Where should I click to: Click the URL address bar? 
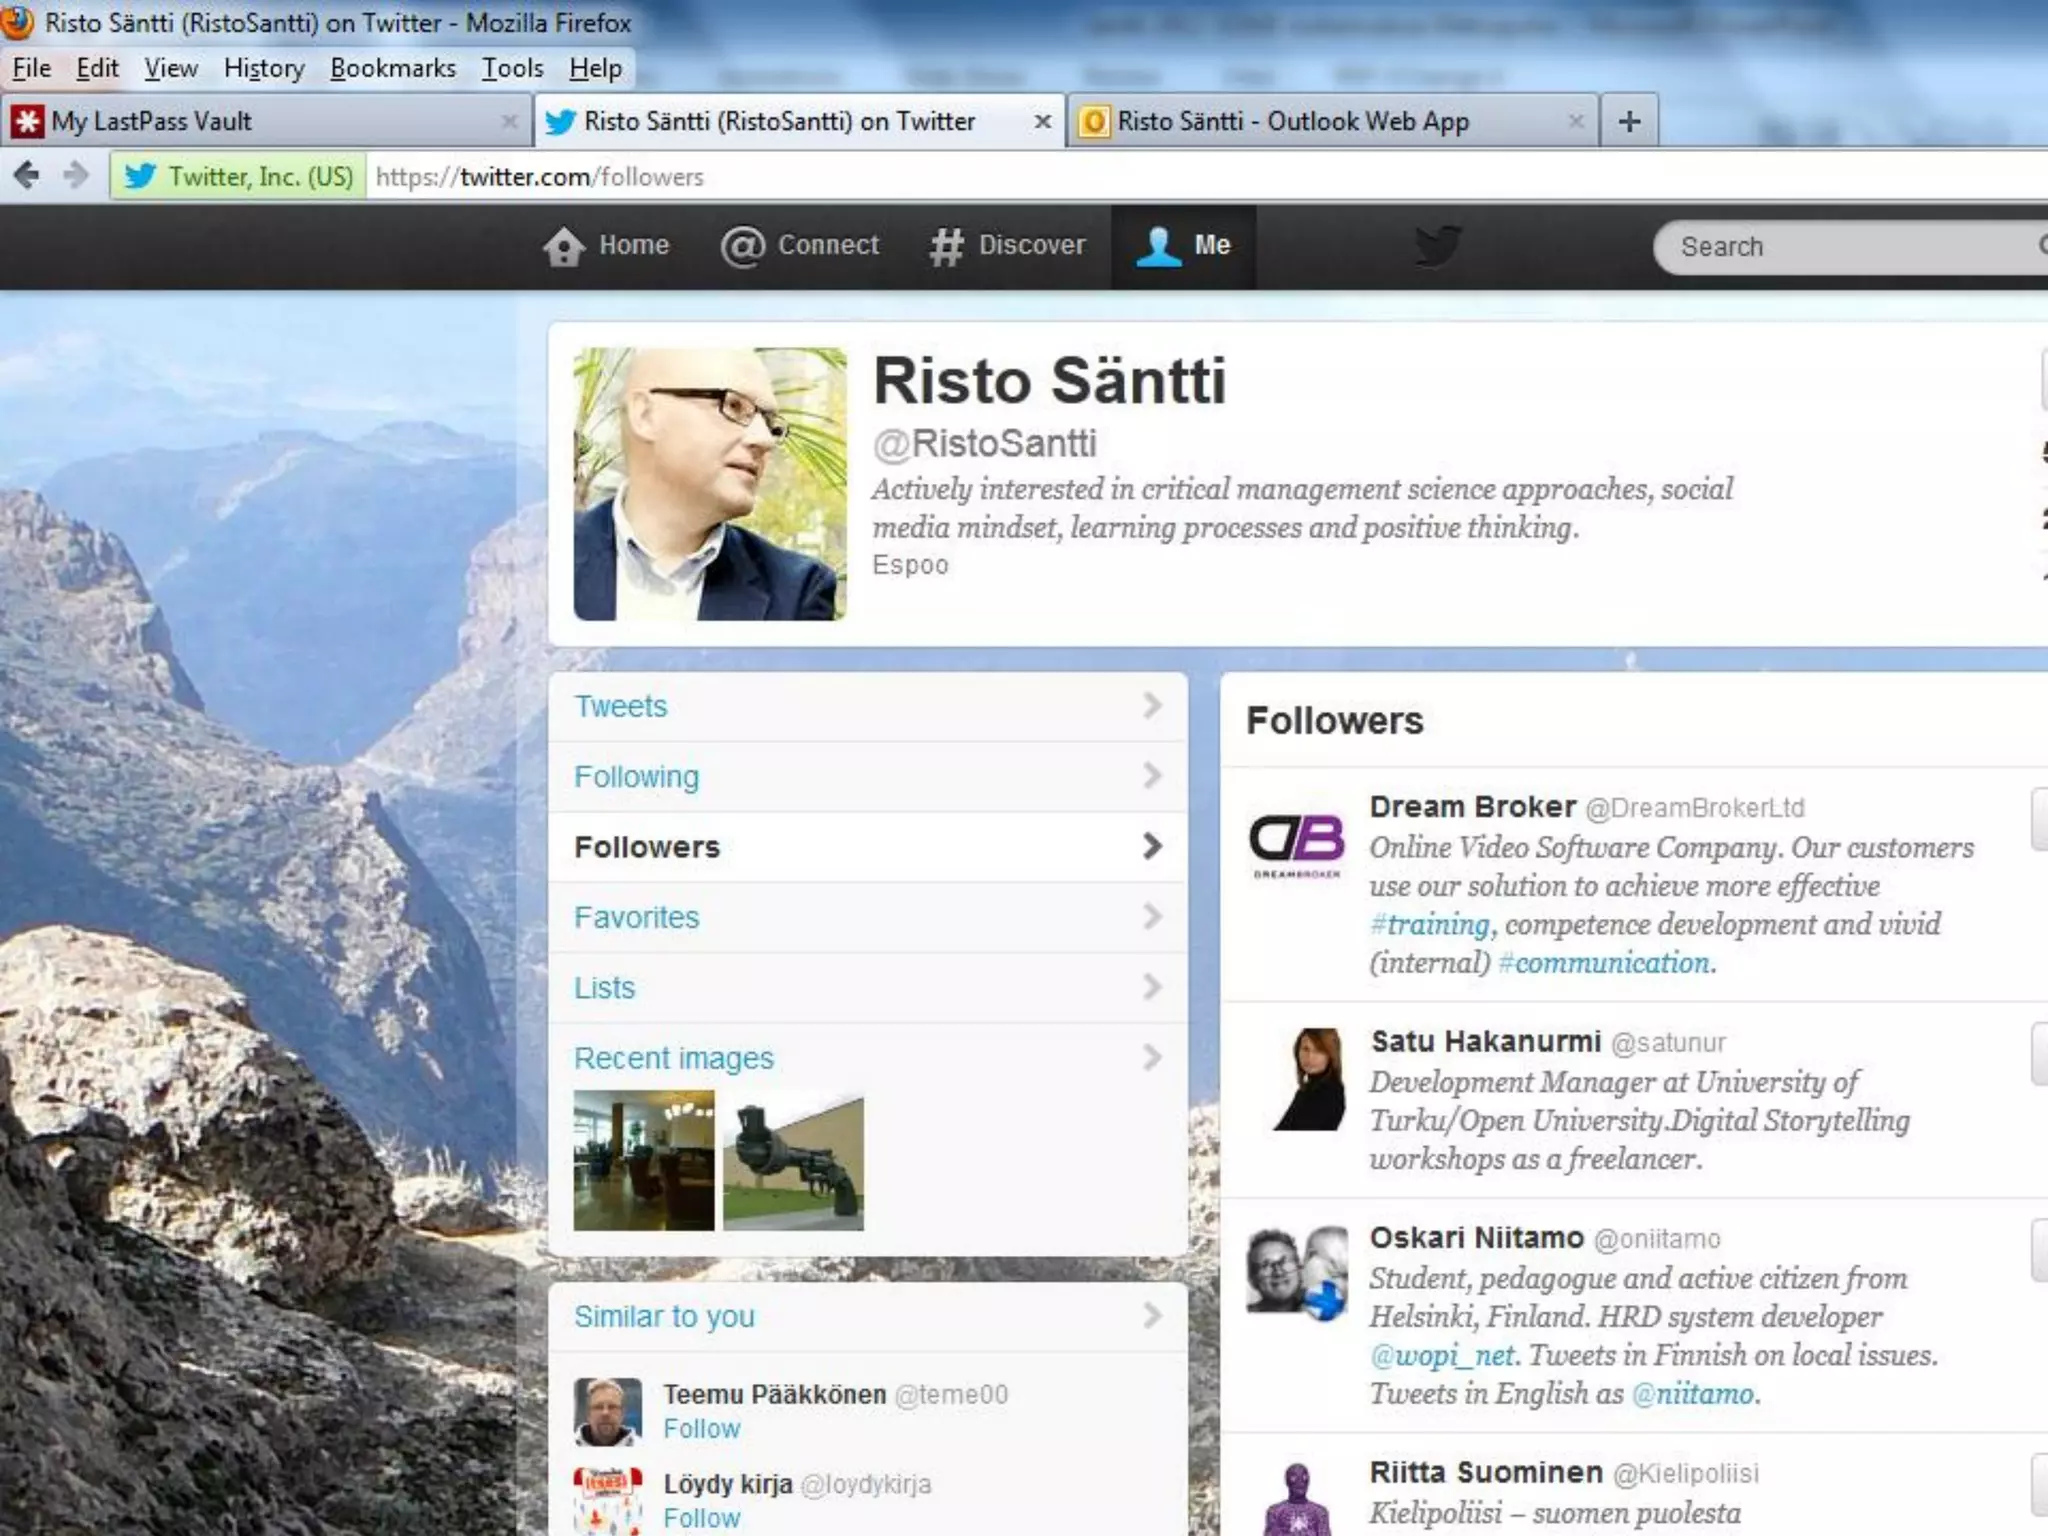tap(1207, 177)
